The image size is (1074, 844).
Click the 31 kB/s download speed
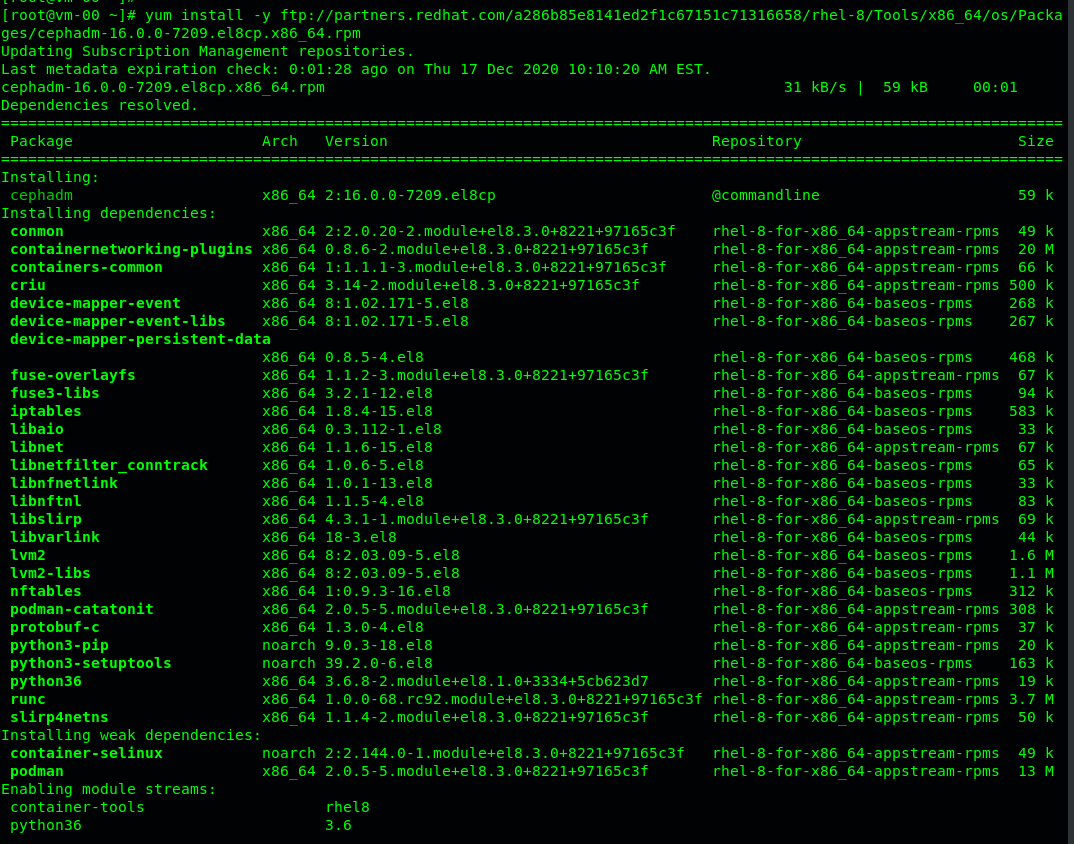pos(815,88)
